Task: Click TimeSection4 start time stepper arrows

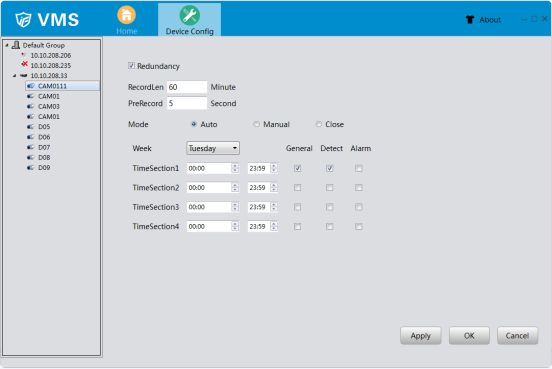Action: (235, 226)
